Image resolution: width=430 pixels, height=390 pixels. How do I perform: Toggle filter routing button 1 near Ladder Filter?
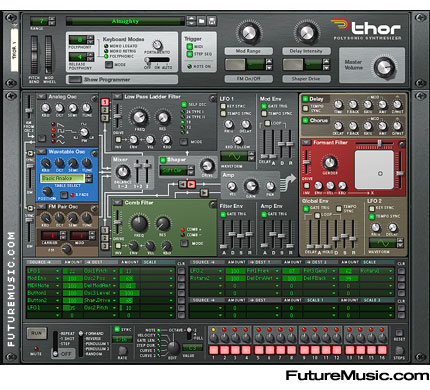(x=105, y=102)
